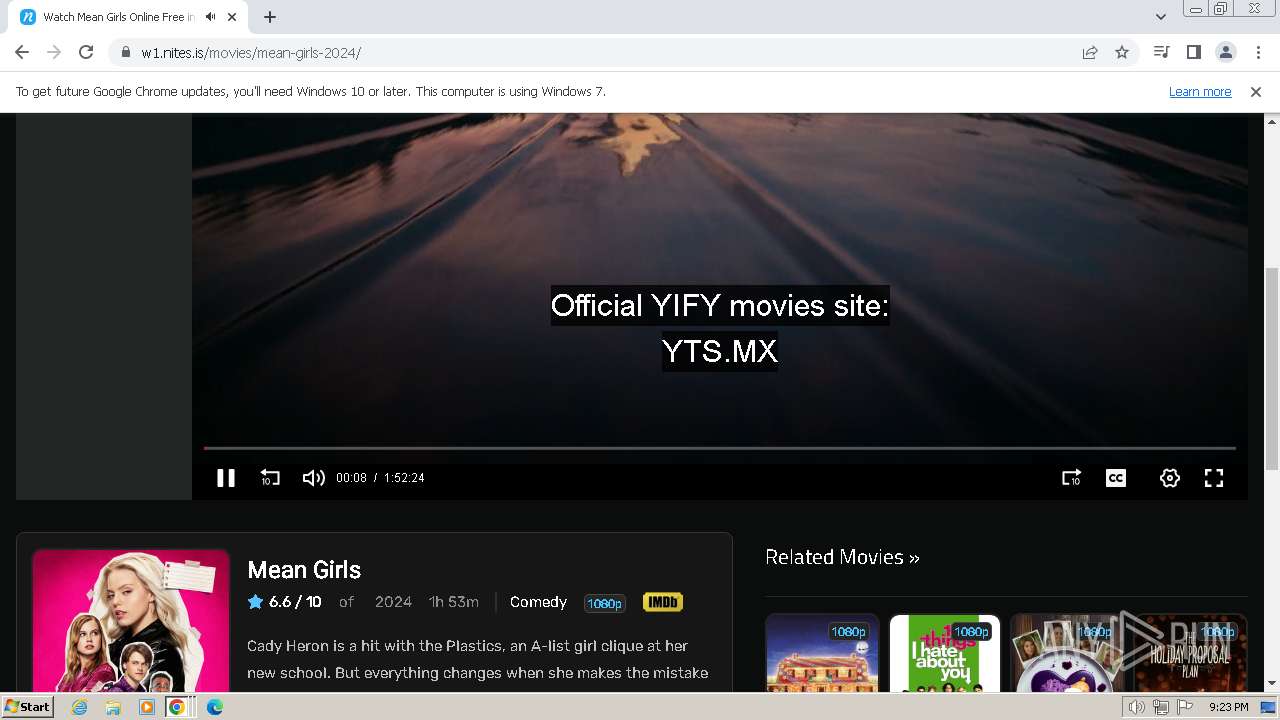Image resolution: width=1280 pixels, height=720 pixels.
Task: Open video player settings gear
Action: (1170, 478)
